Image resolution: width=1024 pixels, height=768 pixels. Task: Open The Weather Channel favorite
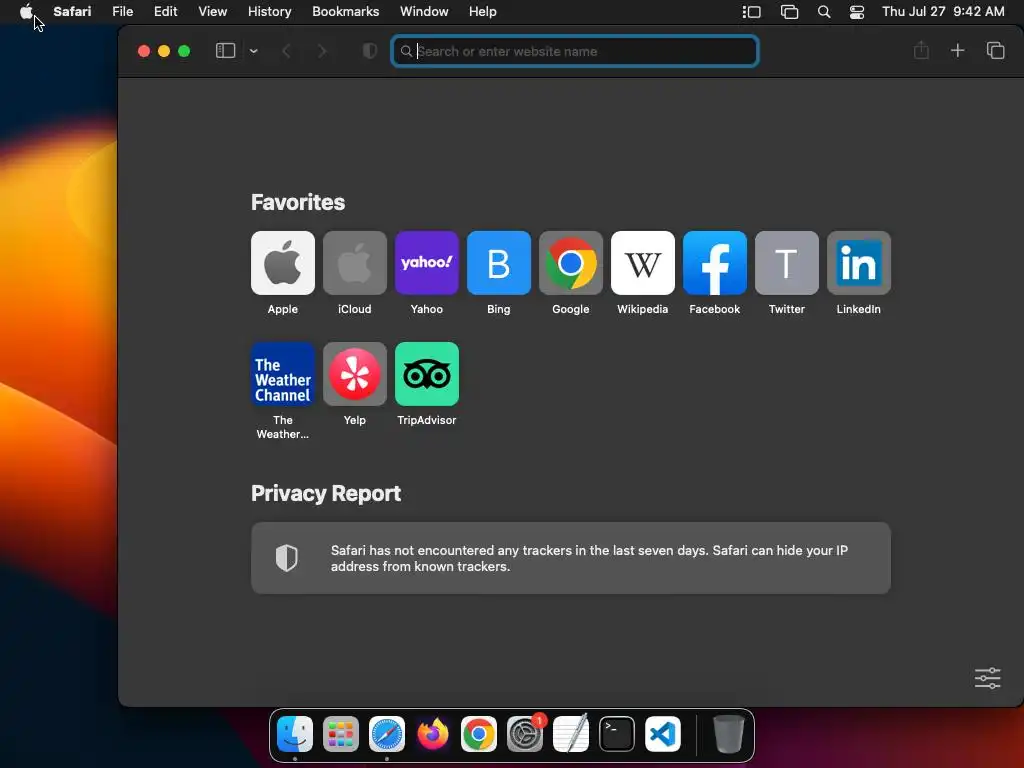click(283, 374)
